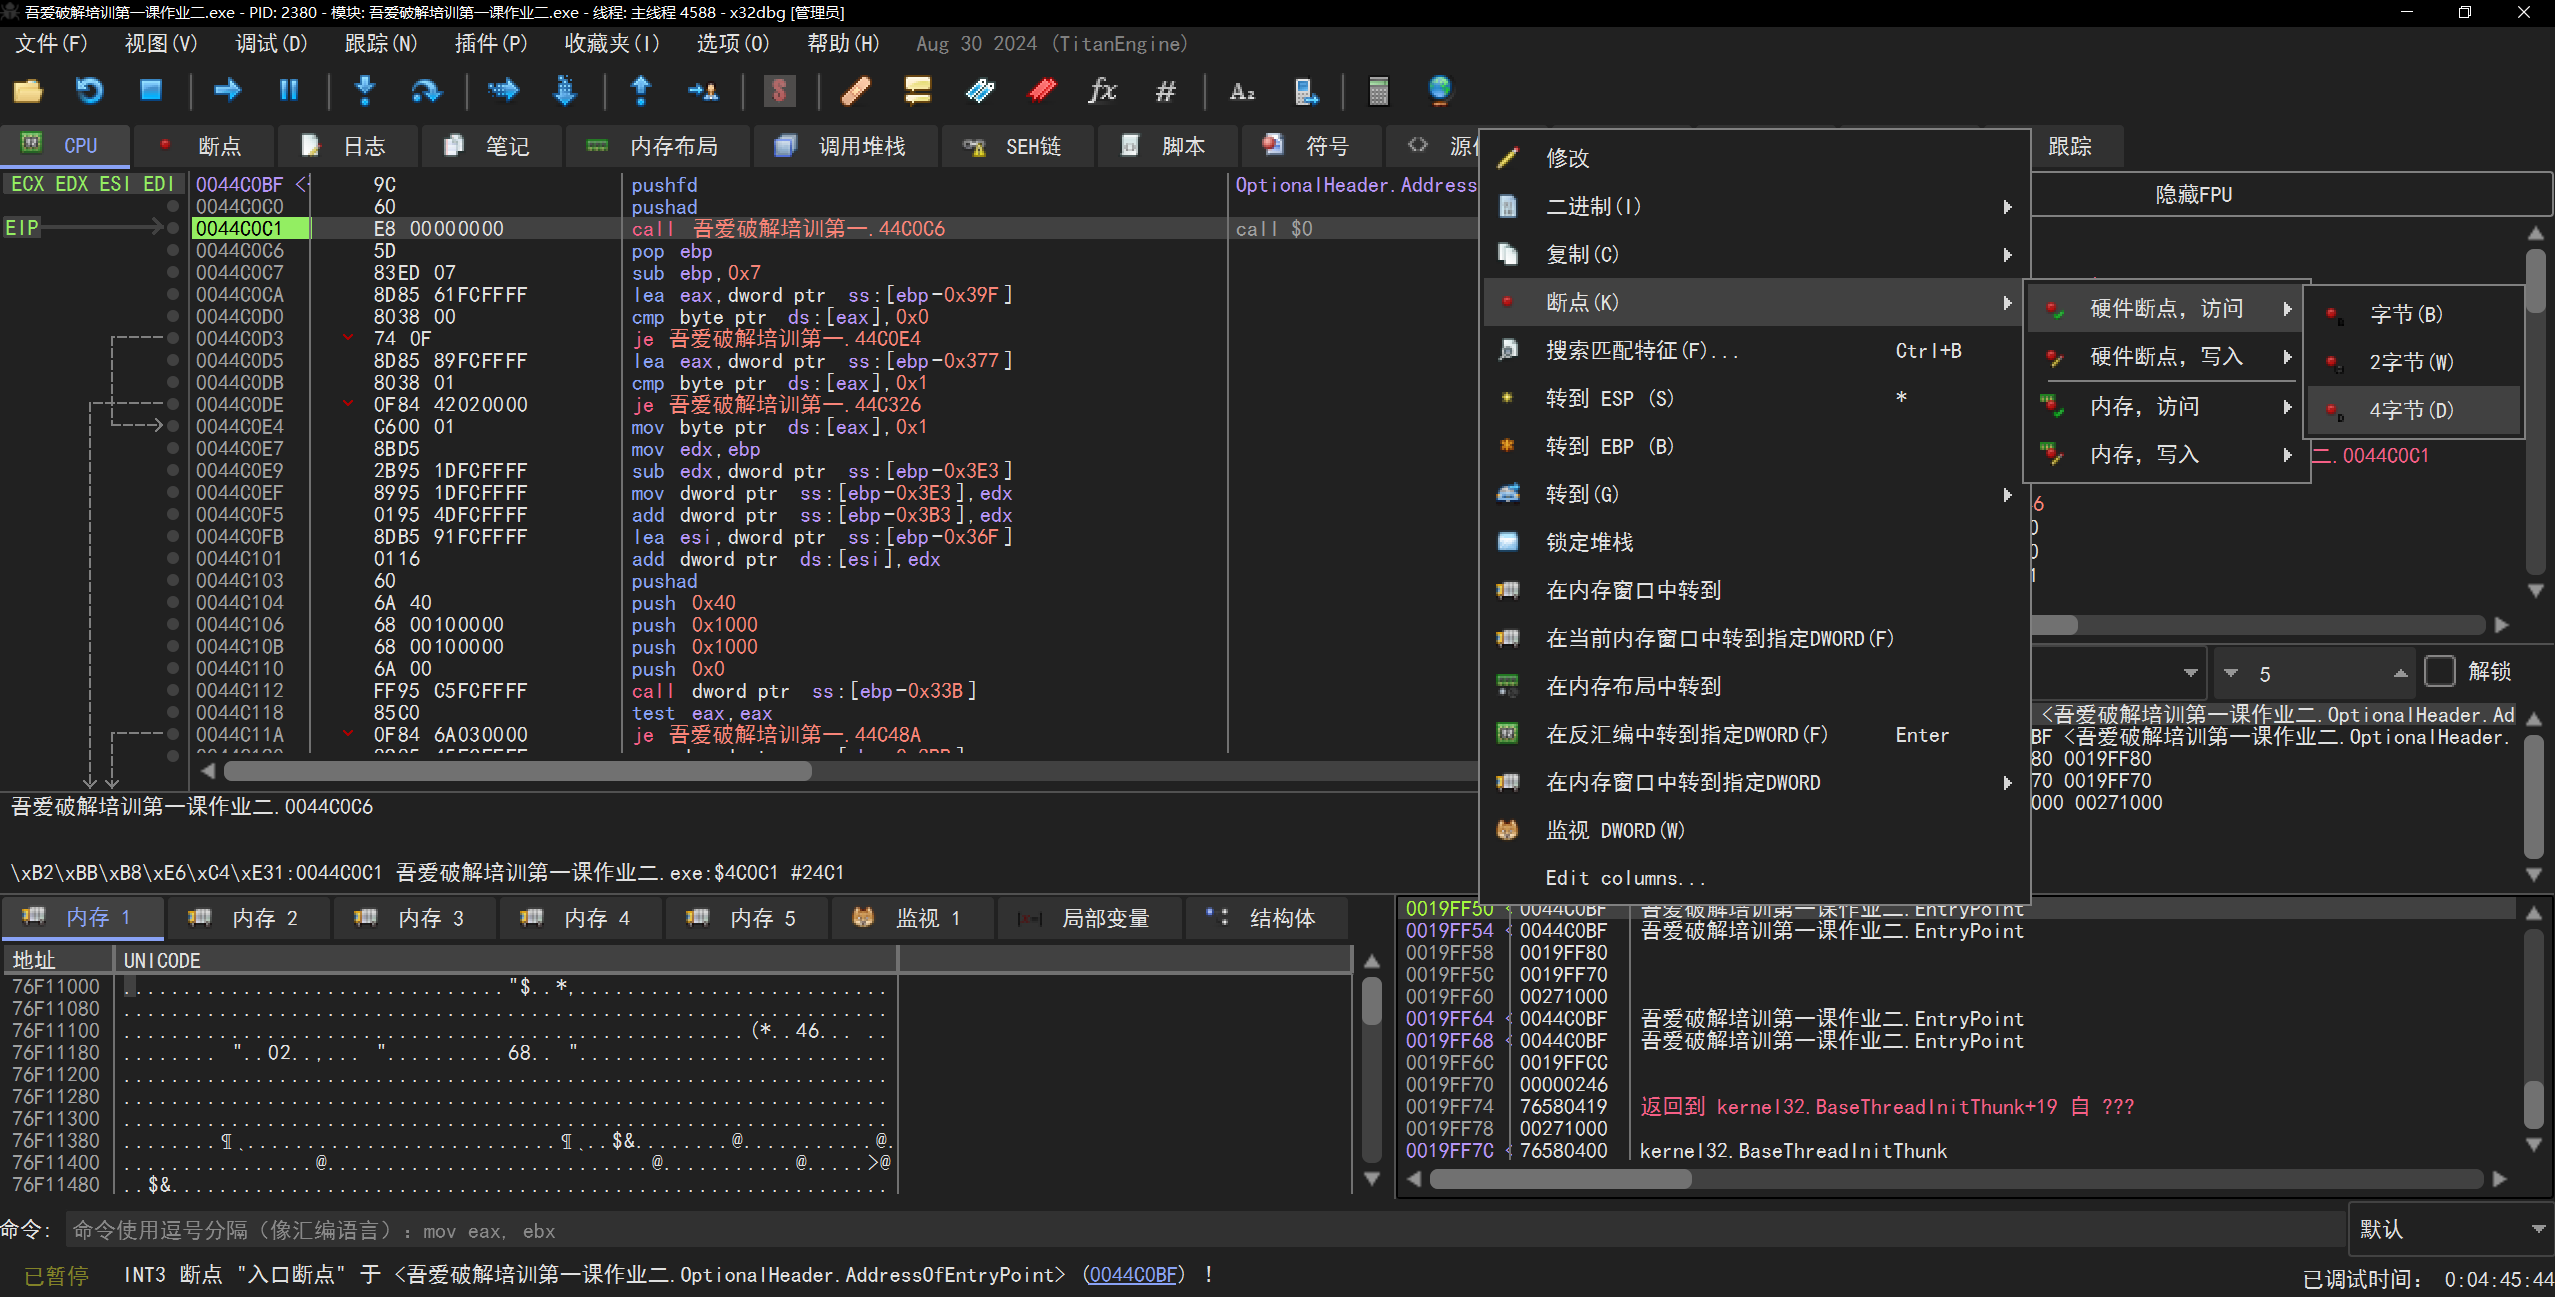2555x1297 pixels.
Task: Click the functions fx icon
Action: pos(1102,91)
